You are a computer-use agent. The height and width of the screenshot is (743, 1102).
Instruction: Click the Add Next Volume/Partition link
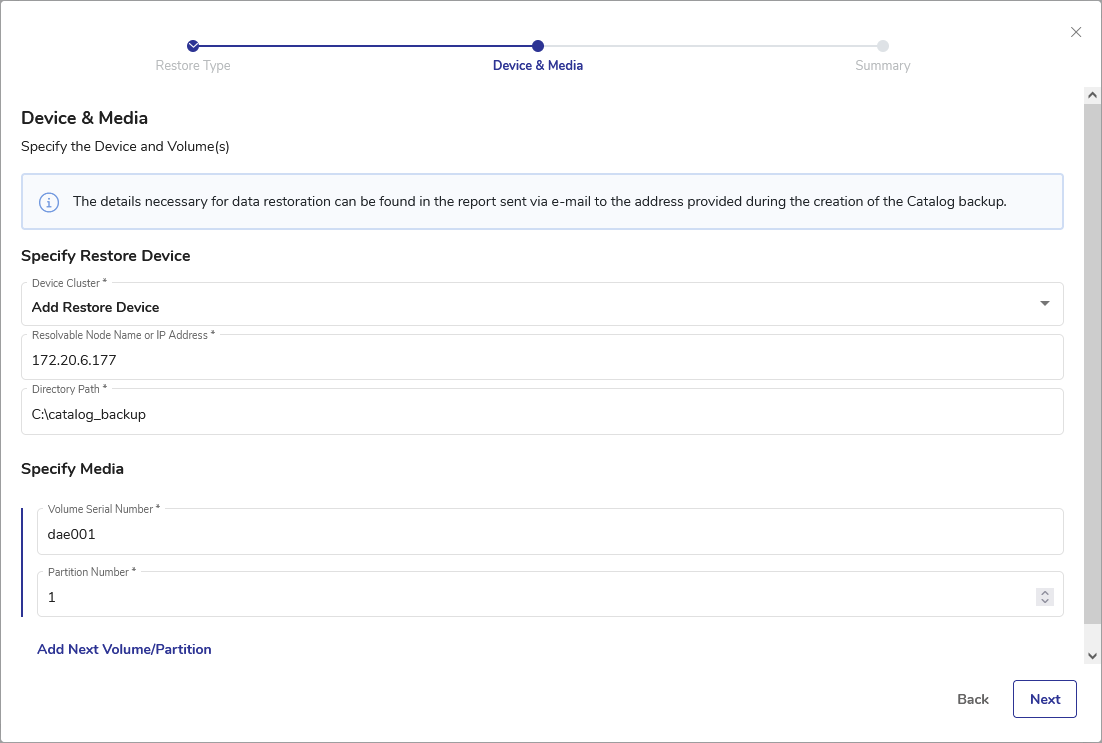pyautogui.click(x=124, y=649)
